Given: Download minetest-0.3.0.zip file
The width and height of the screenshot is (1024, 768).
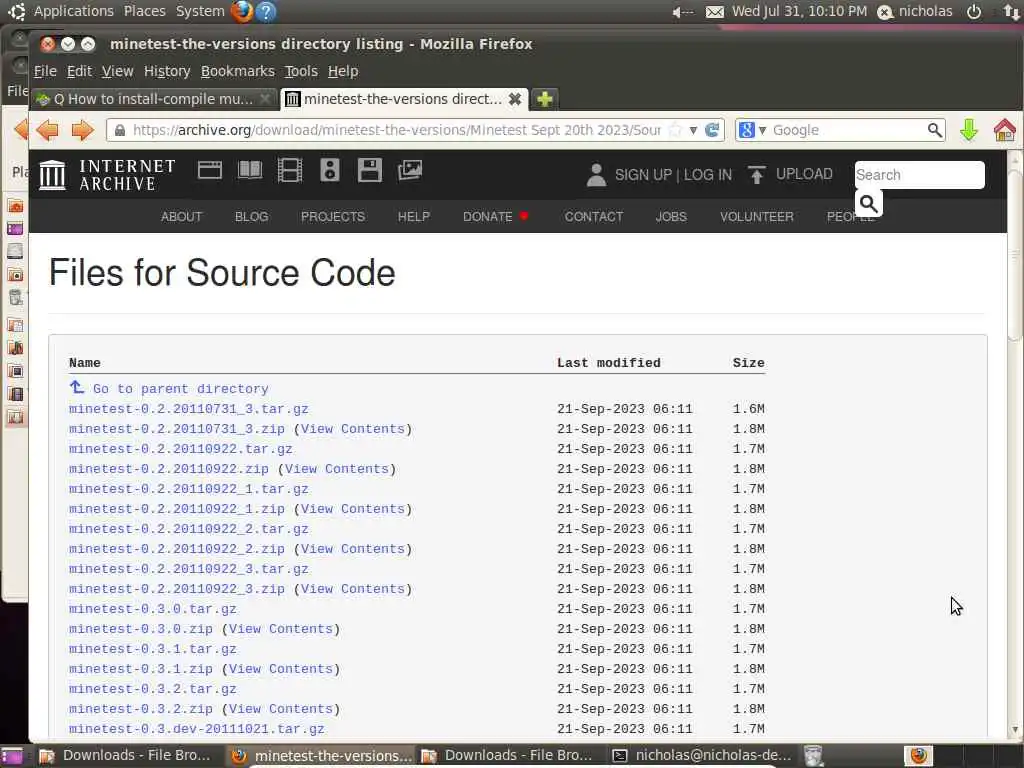Looking at the screenshot, I should pyautogui.click(x=140, y=629).
